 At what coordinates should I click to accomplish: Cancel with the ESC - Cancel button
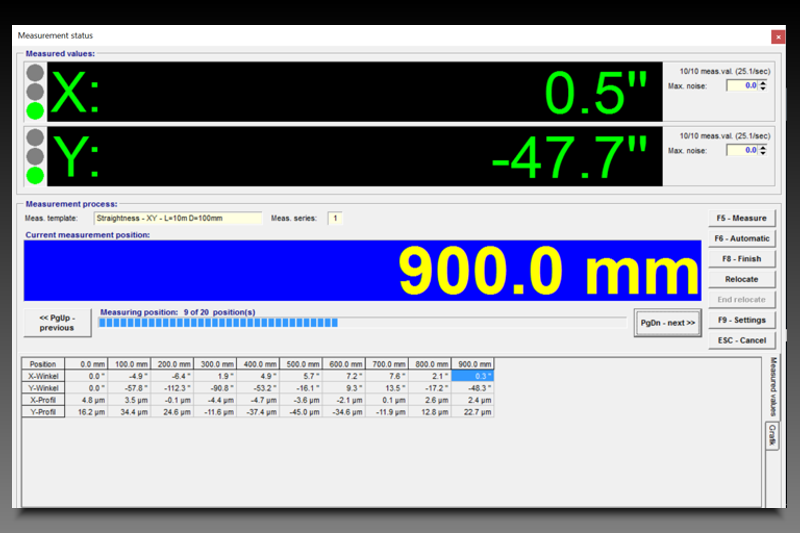[741, 340]
